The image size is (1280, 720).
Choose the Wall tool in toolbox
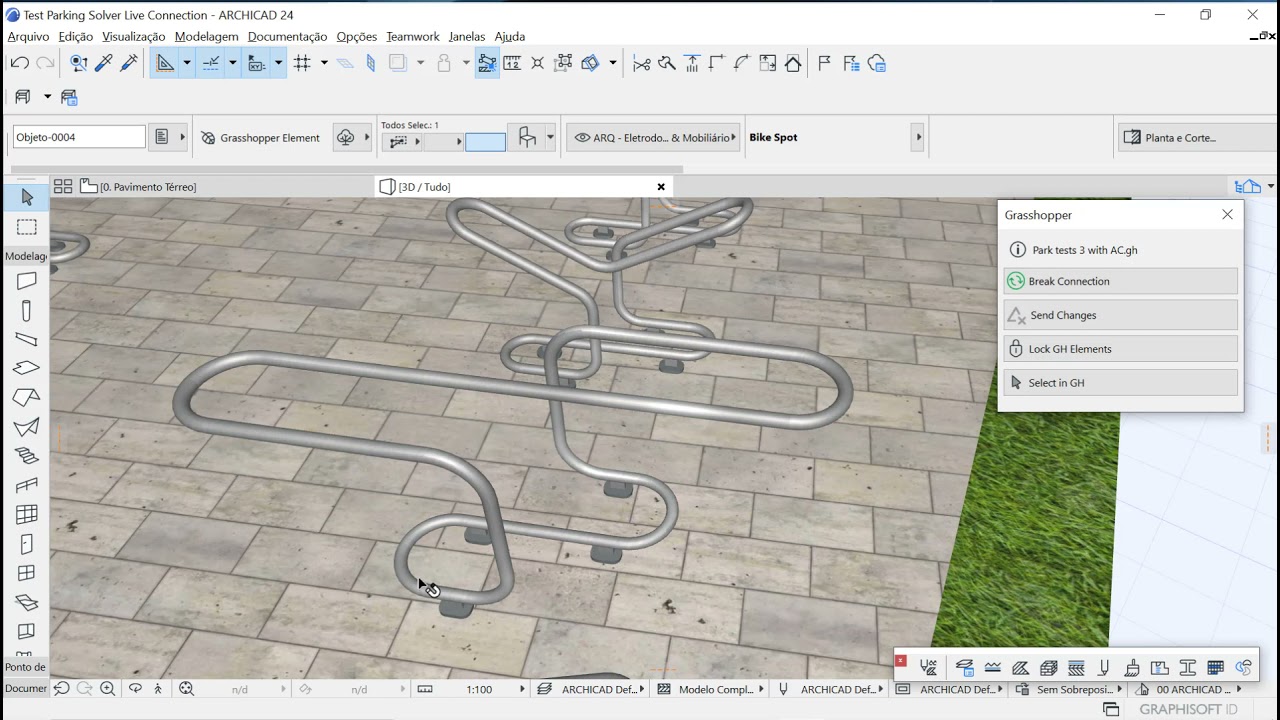(27, 282)
